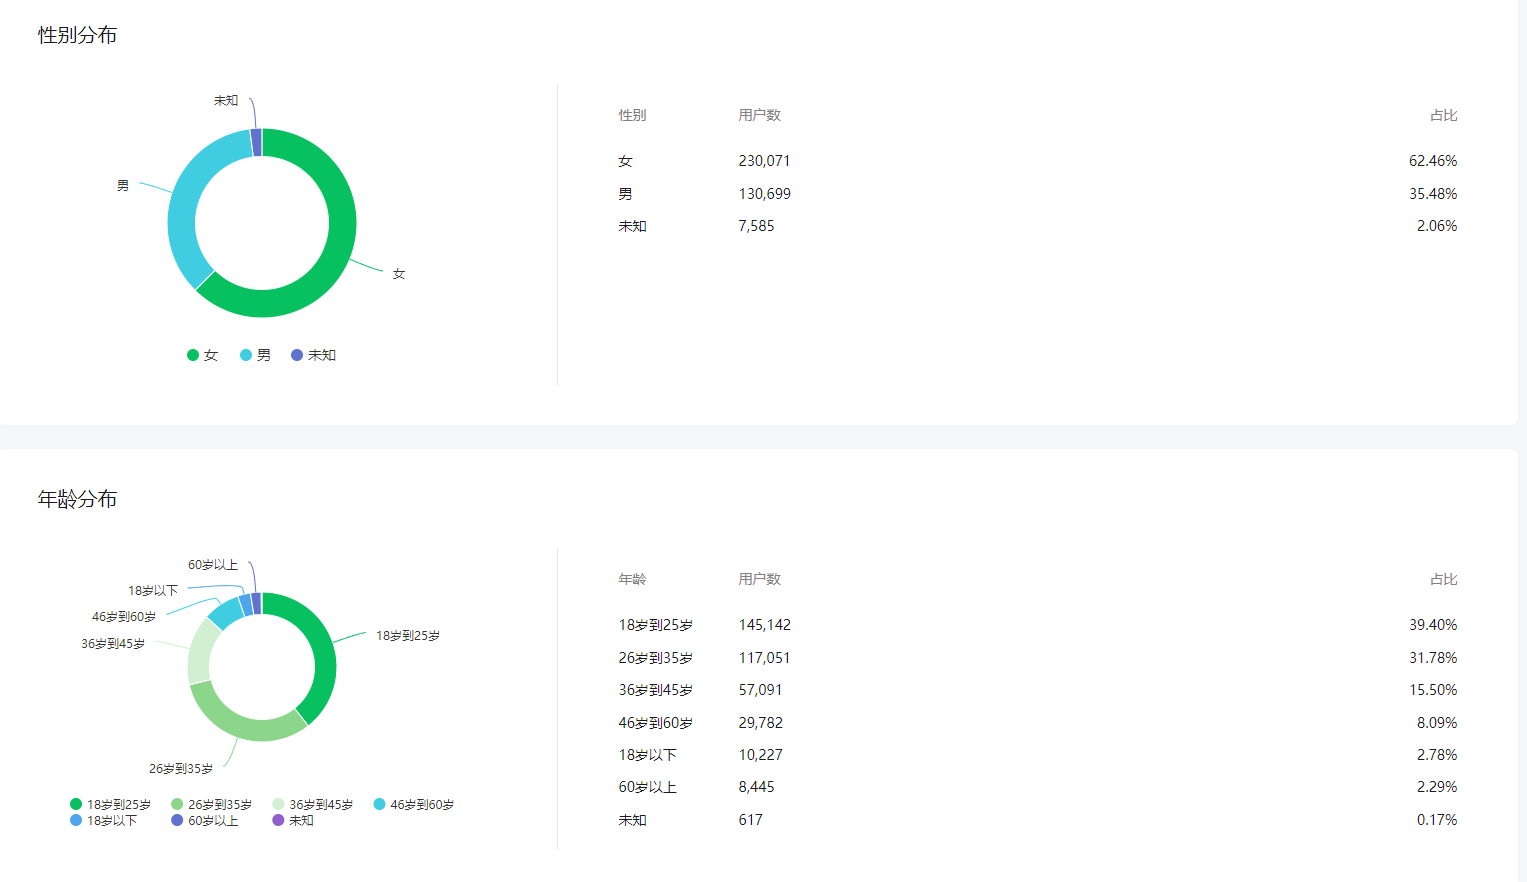Screen dimensions: 1527x882
Task: Click the 用户数 header in gender table
Action: tap(759, 115)
